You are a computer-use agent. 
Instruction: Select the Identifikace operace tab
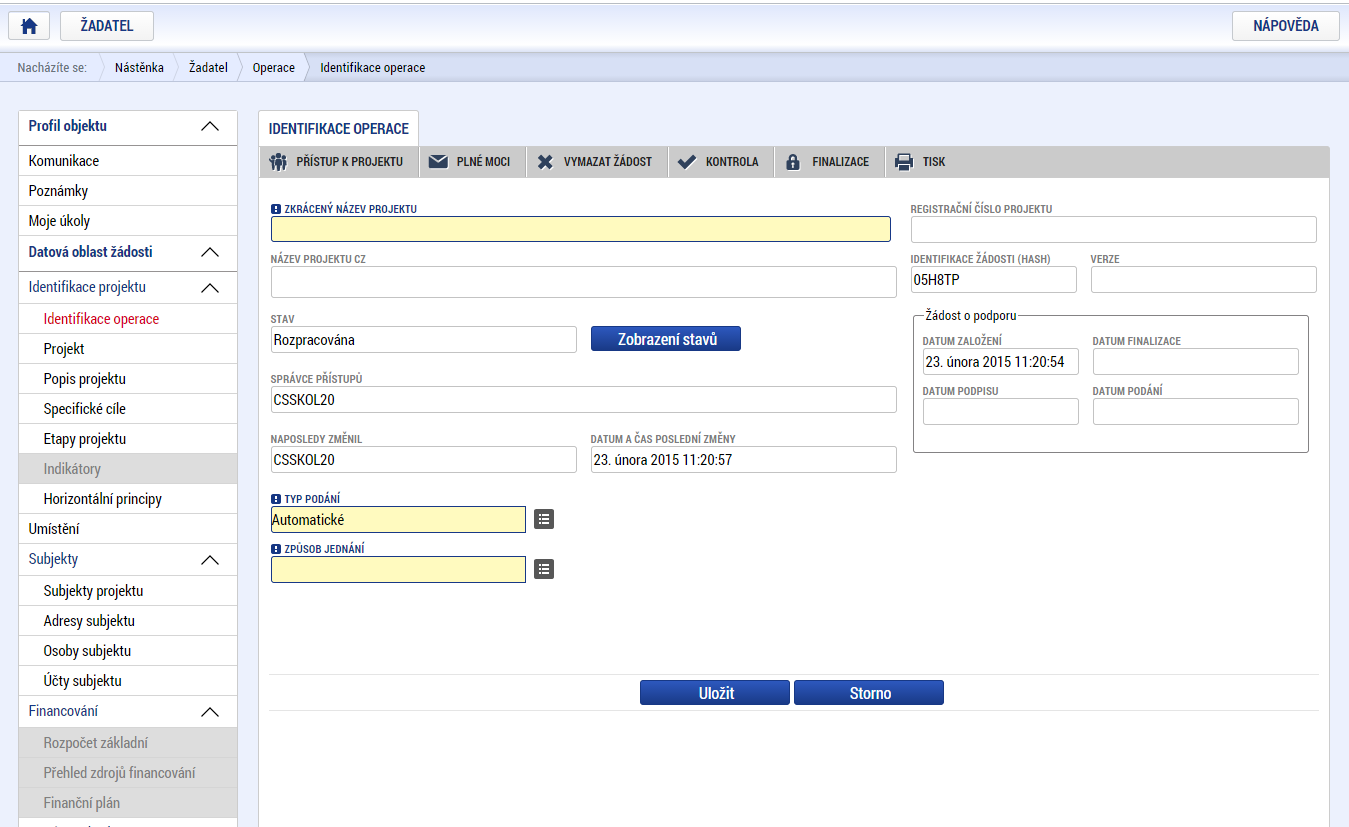(338, 129)
